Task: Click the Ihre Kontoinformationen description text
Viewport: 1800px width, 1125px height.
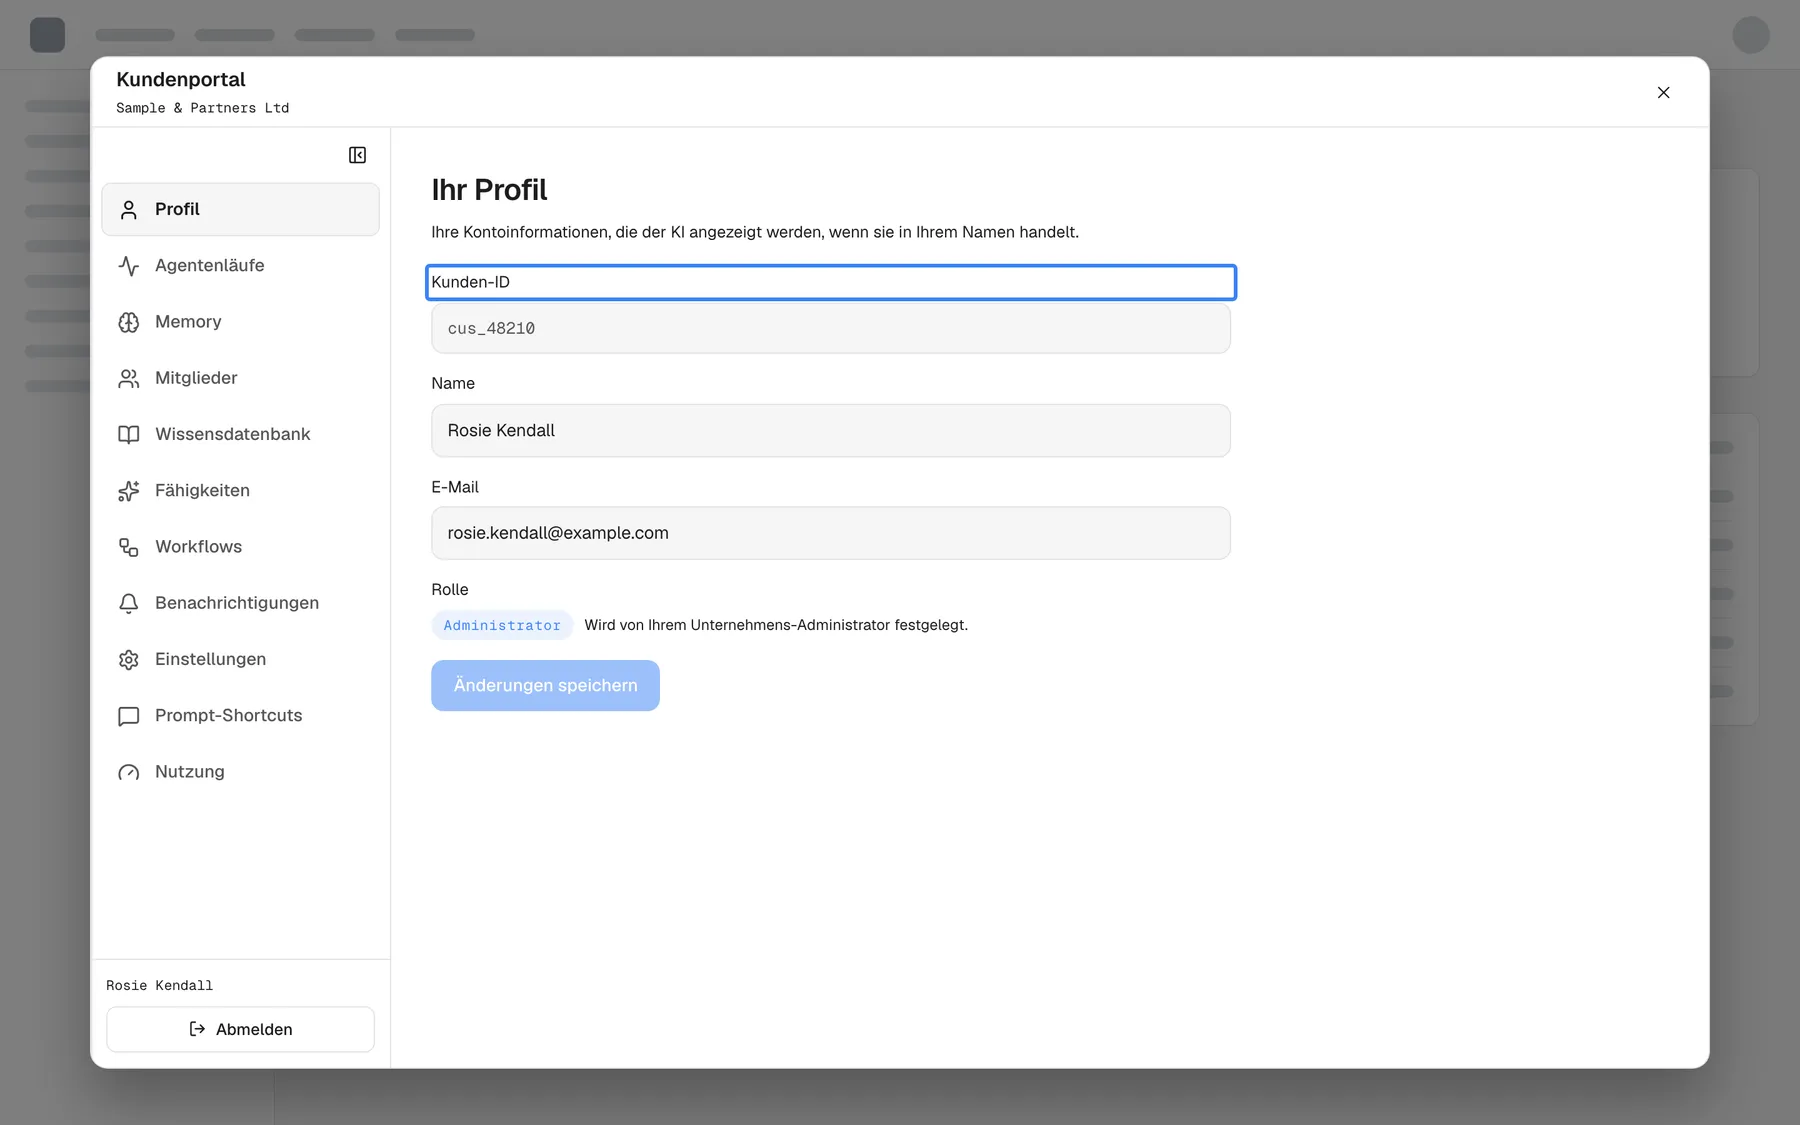Action: pos(755,232)
